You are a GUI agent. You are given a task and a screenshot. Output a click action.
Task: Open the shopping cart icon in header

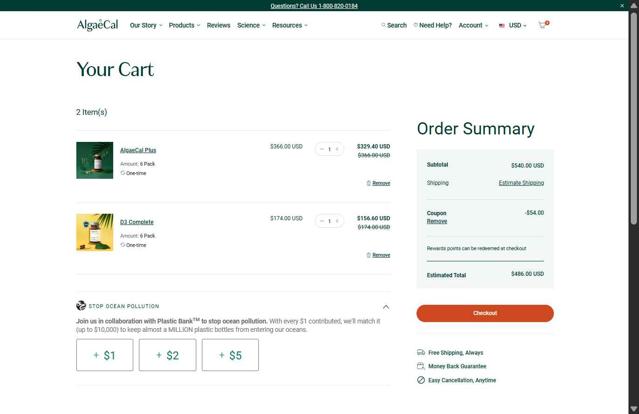[544, 25]
